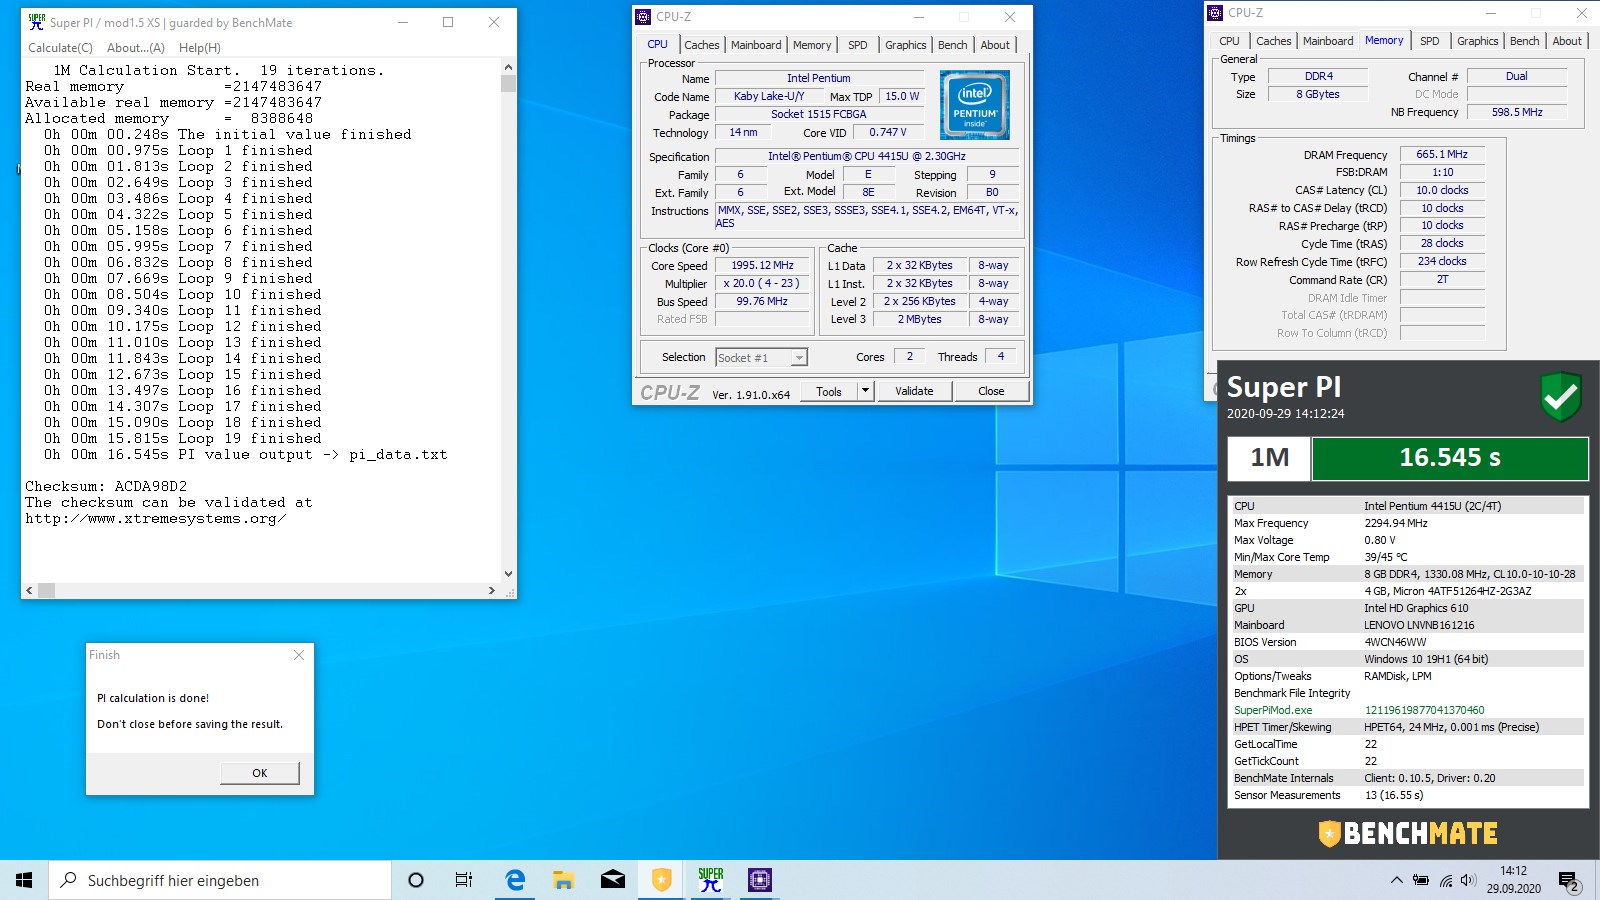
Task: Click the Core Speed value 1995.12 MHz
Action: 762,266
